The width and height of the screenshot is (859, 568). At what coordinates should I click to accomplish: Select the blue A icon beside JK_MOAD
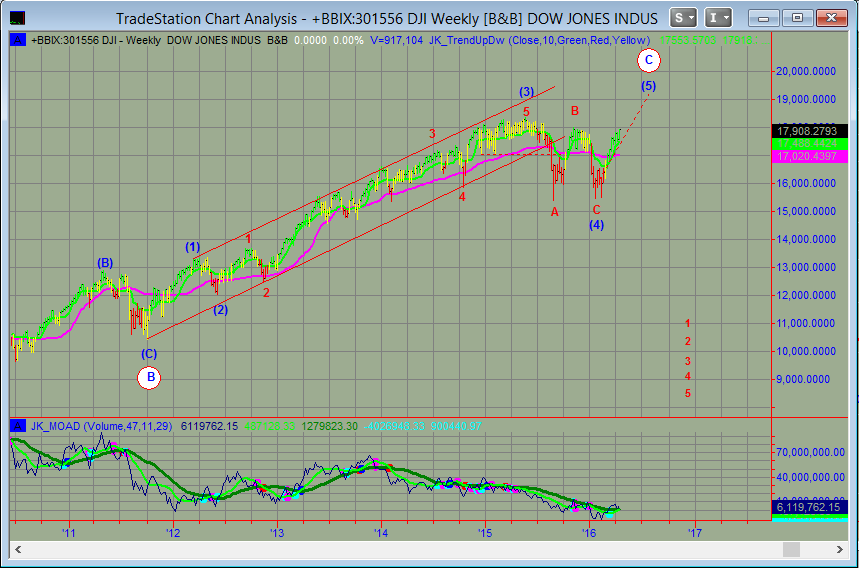point(18,426)
